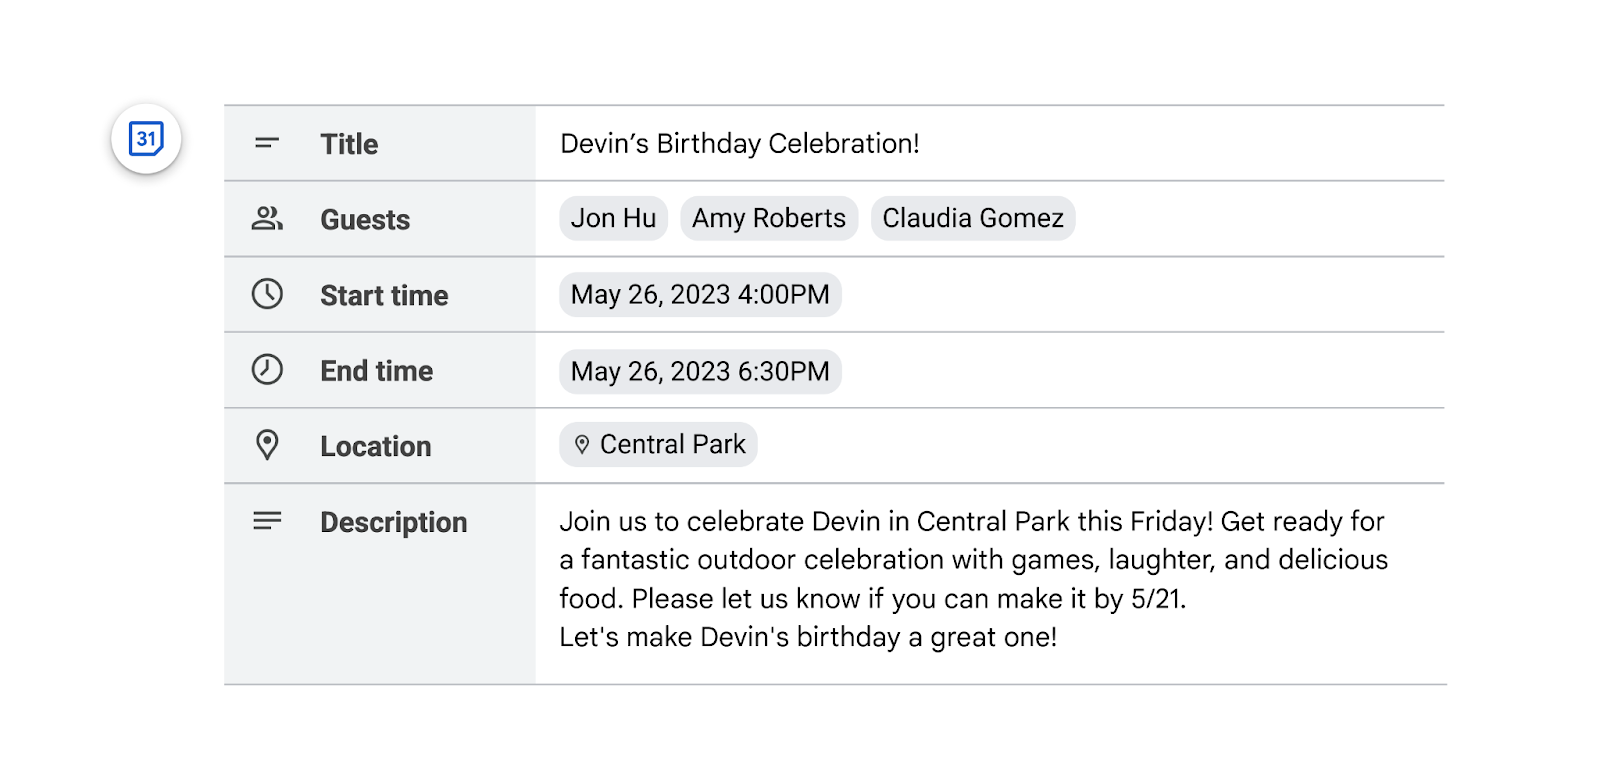Click the Location pin icon
Viewport: 1600px width, 782px height.
tap(267, 445)
